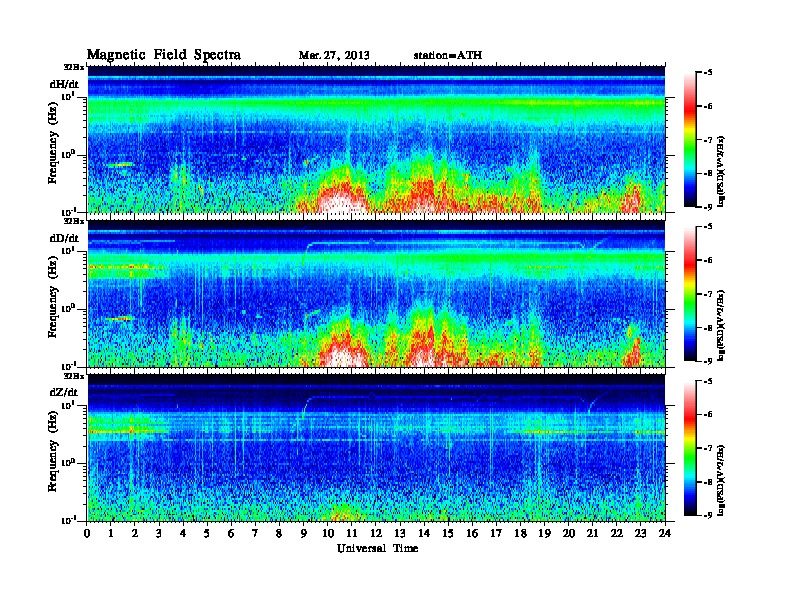
Task: Click hour 12 tick label on time axis
Action: (x=376, y=533)
